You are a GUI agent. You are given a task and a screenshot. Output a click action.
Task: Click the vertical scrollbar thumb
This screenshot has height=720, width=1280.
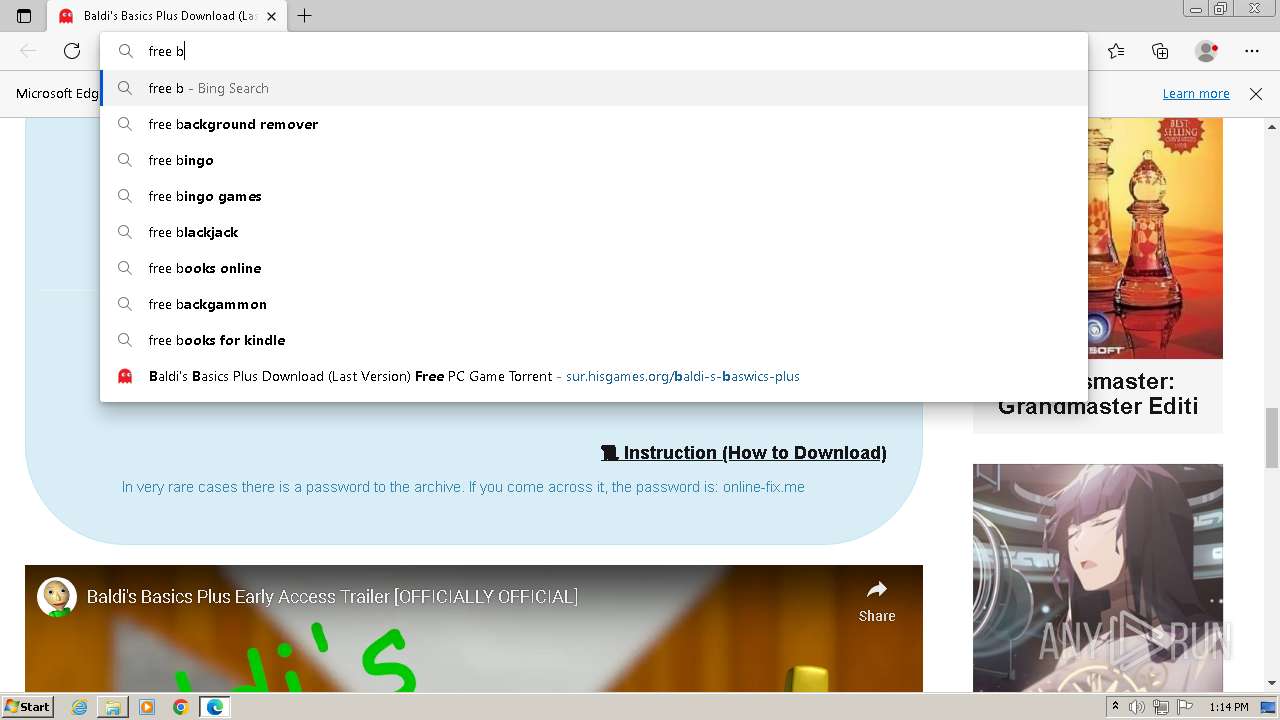point(1272,438)
